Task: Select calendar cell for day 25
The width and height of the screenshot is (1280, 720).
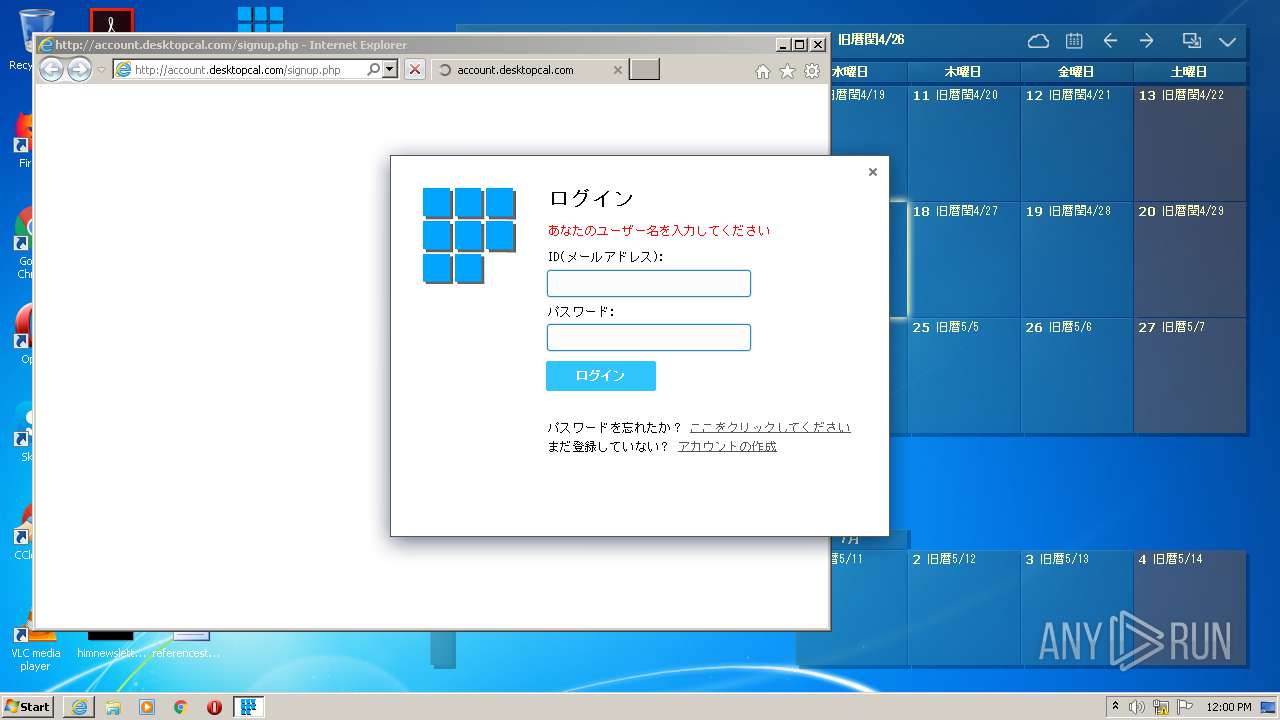Action: tap(964, 375)
